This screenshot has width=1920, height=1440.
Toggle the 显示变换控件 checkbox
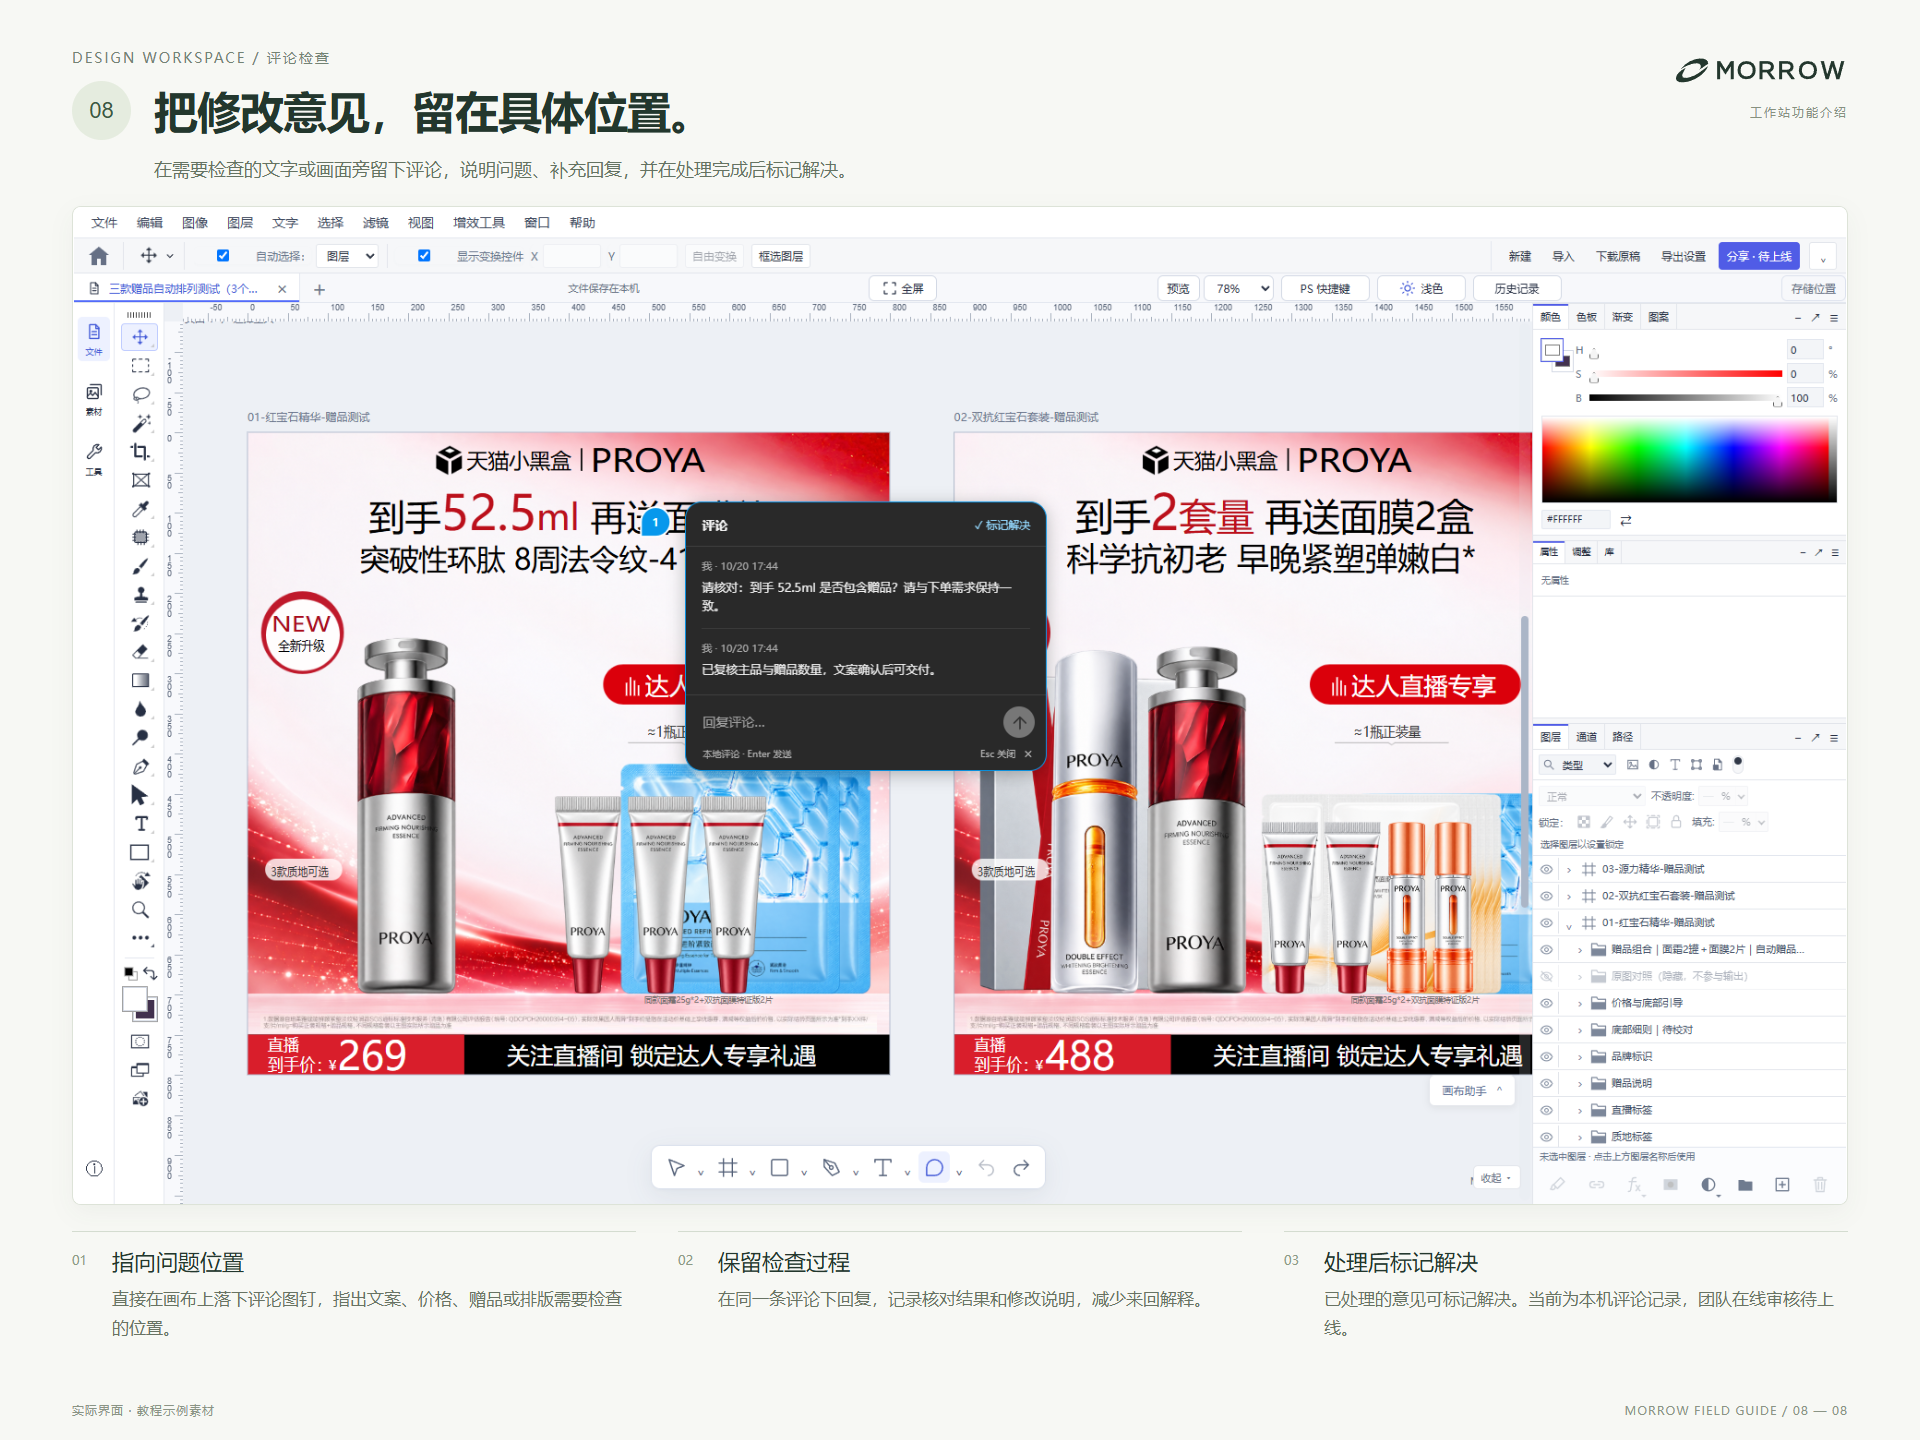(x=424, y=256)
